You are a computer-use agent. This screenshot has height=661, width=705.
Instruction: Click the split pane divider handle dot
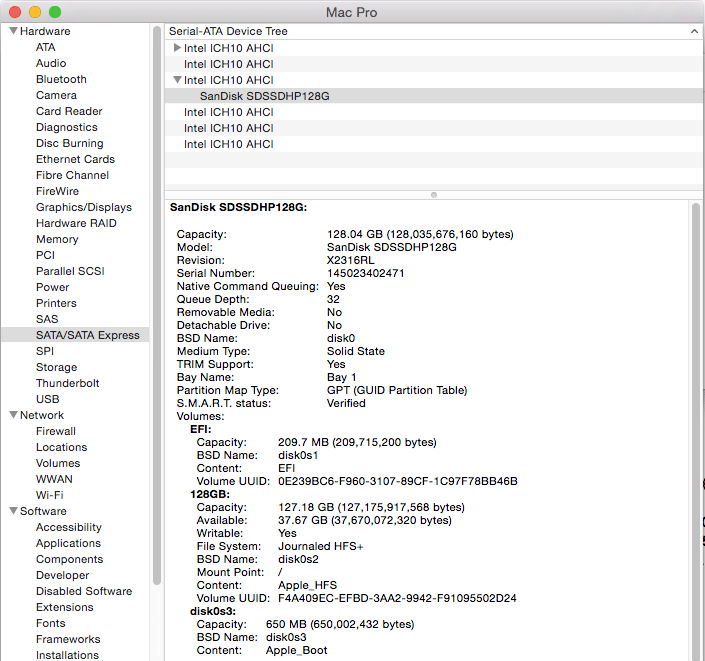pos(433,195)
